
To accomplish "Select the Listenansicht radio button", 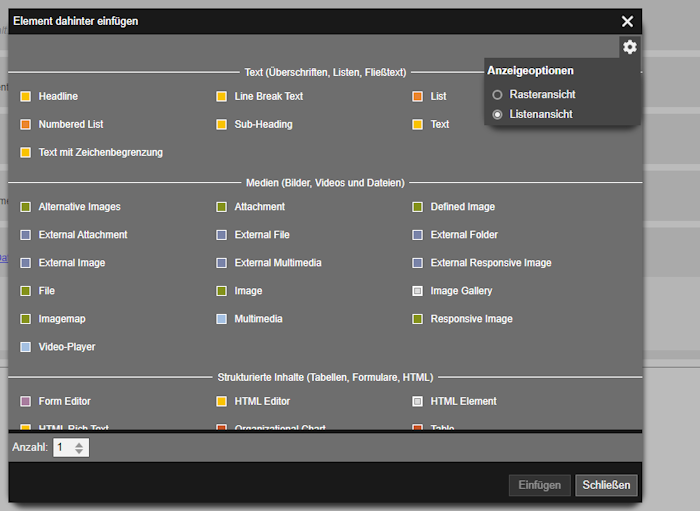I will pos(497,115).
